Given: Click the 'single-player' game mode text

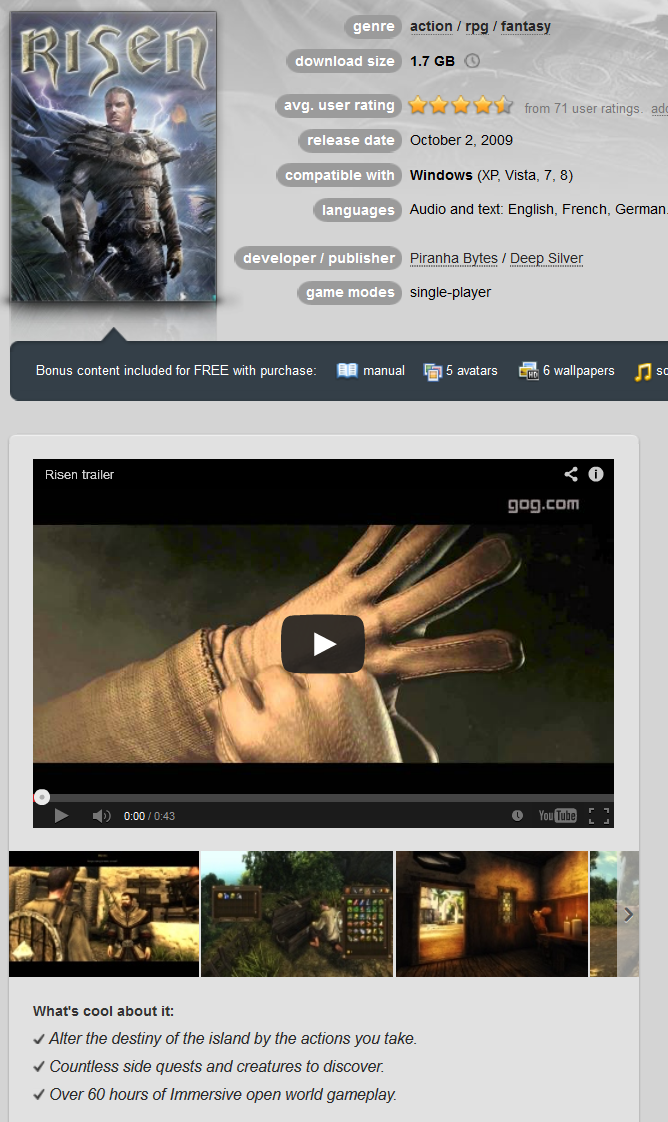Looking at the screenshot, I should (451, 292).
